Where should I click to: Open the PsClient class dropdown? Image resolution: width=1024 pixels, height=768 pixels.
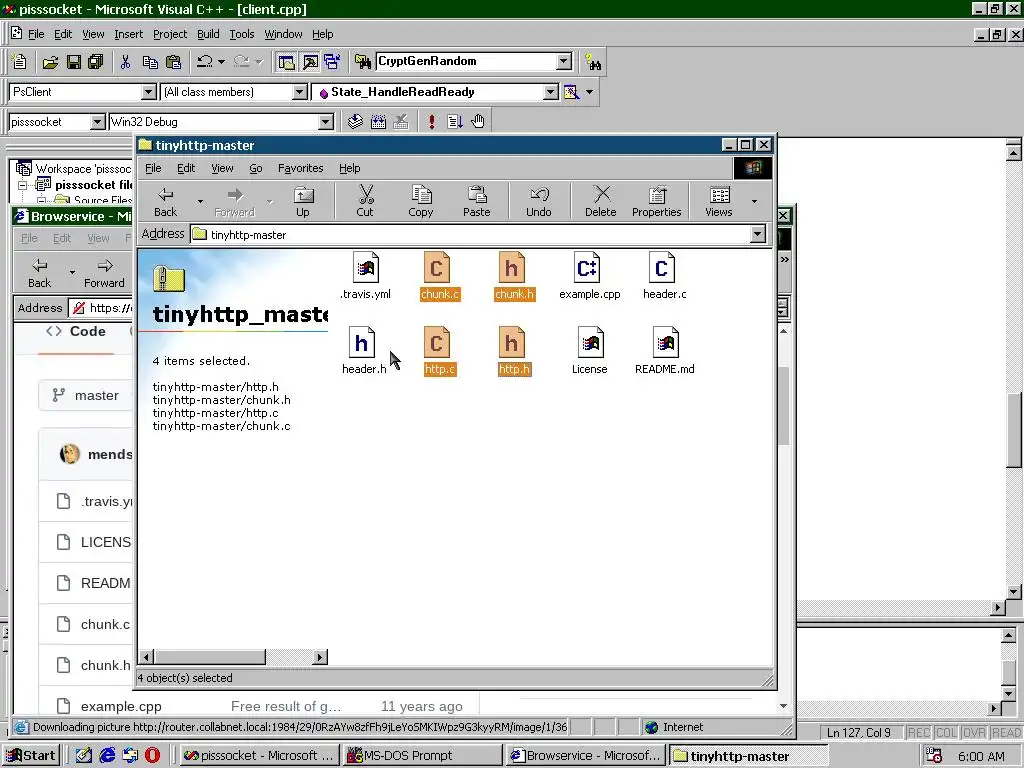point(148,92)
